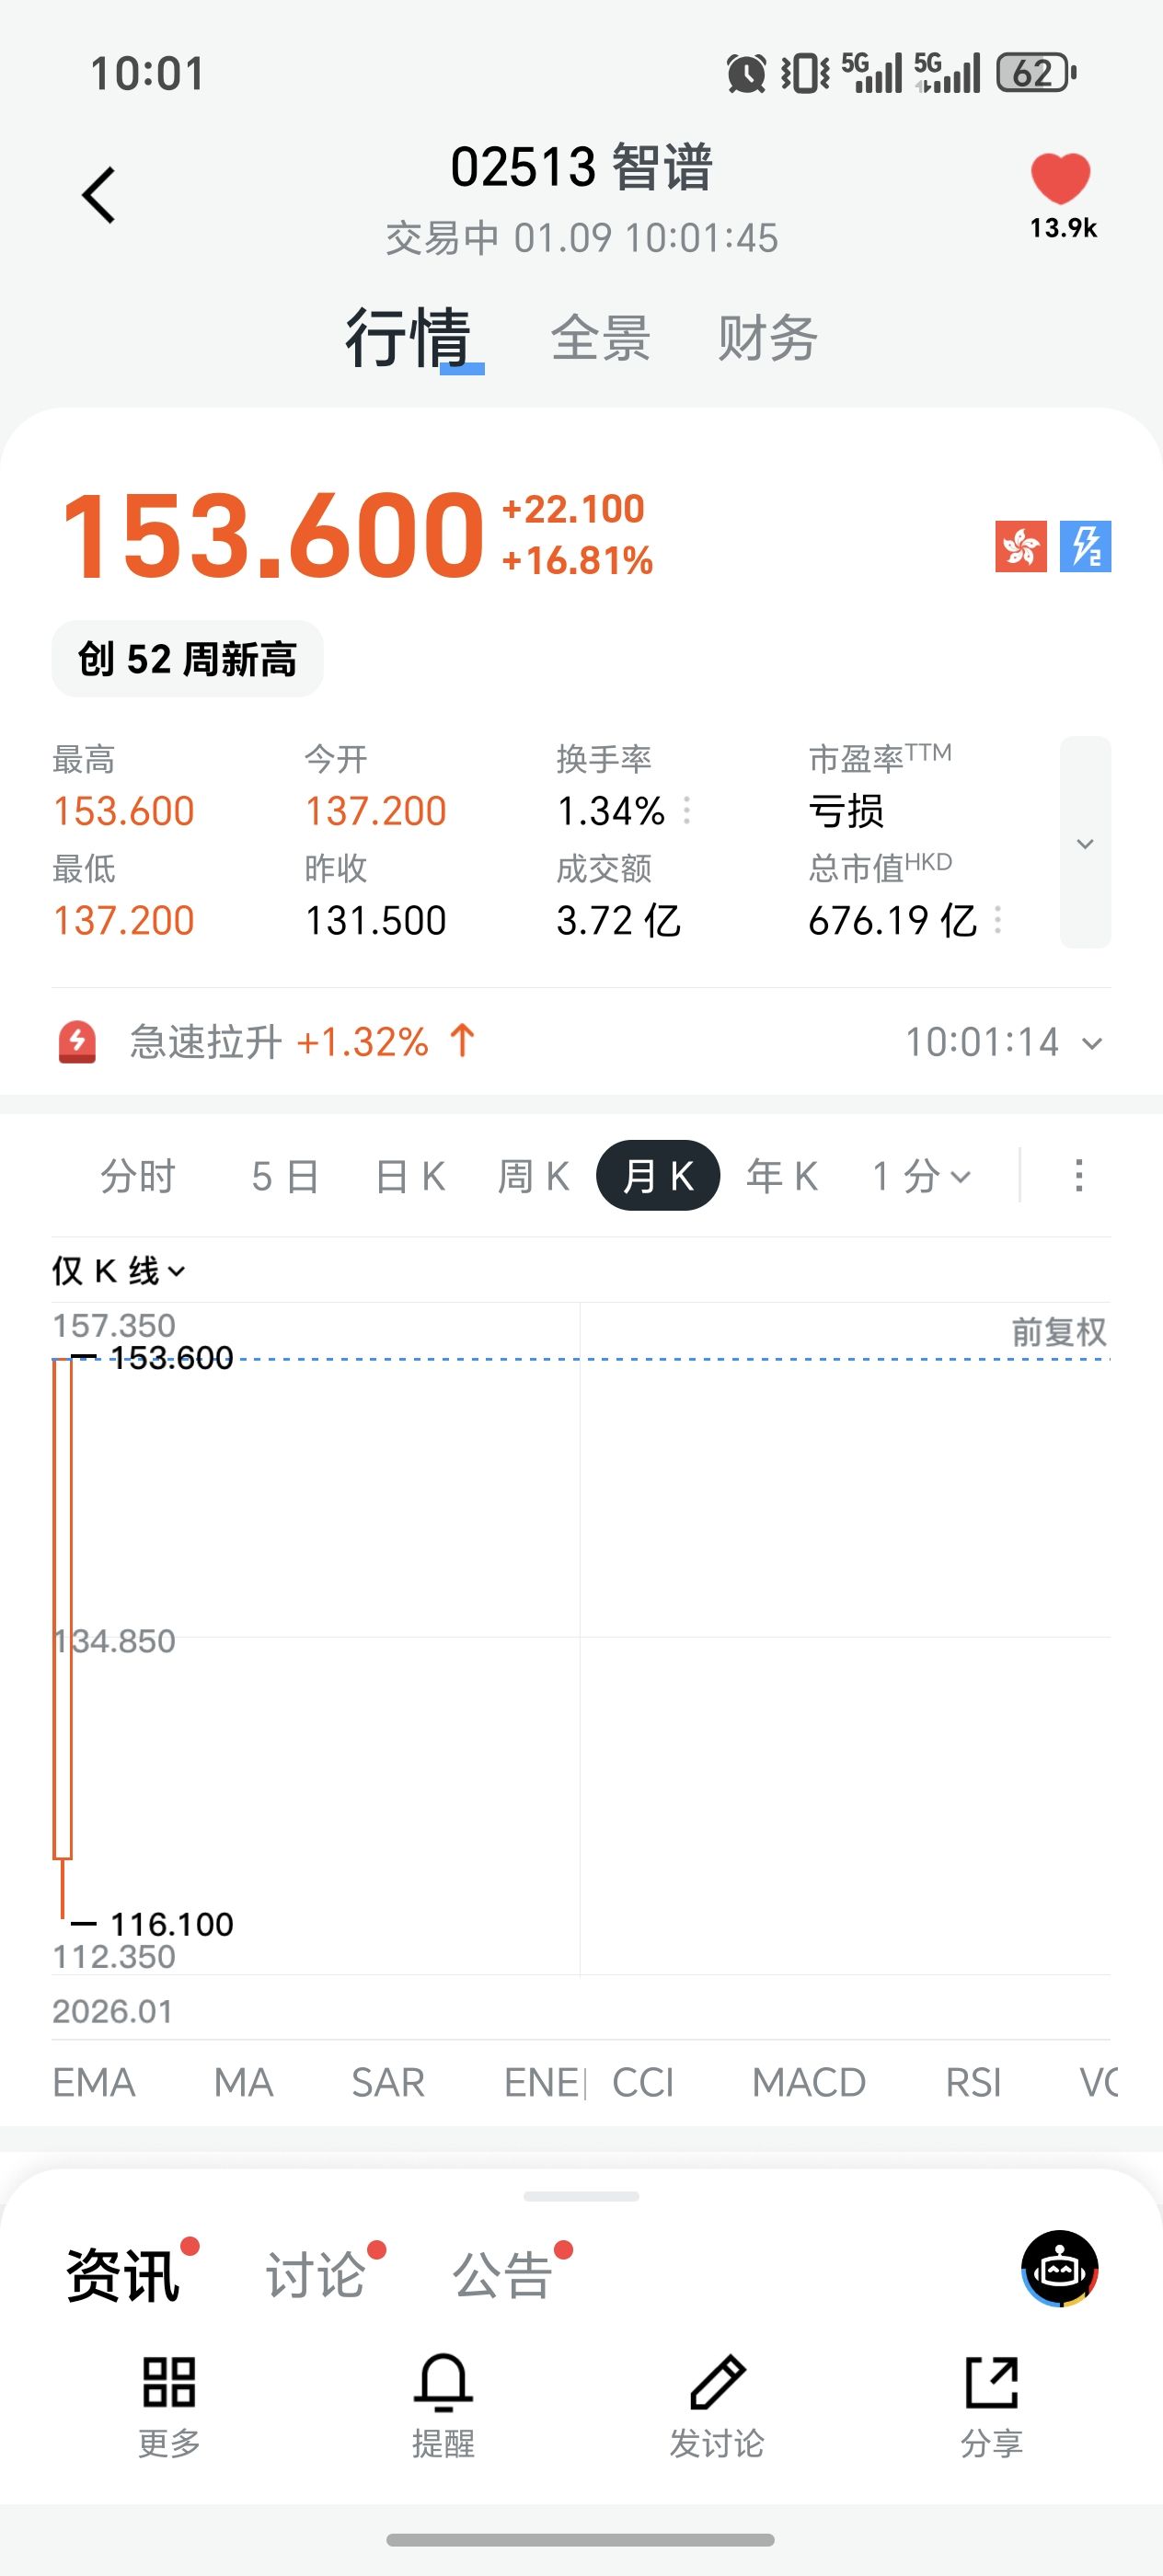Tap the blue lightning Level 2 icon
The image size is (1163, 2576).
pyautogui.click(x=1086, y=546)
